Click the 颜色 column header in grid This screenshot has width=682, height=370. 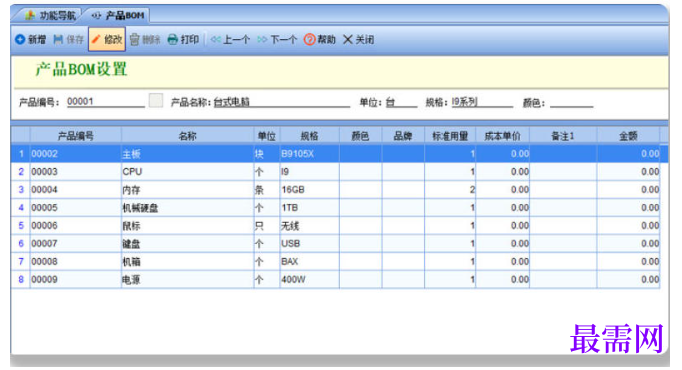360,136
